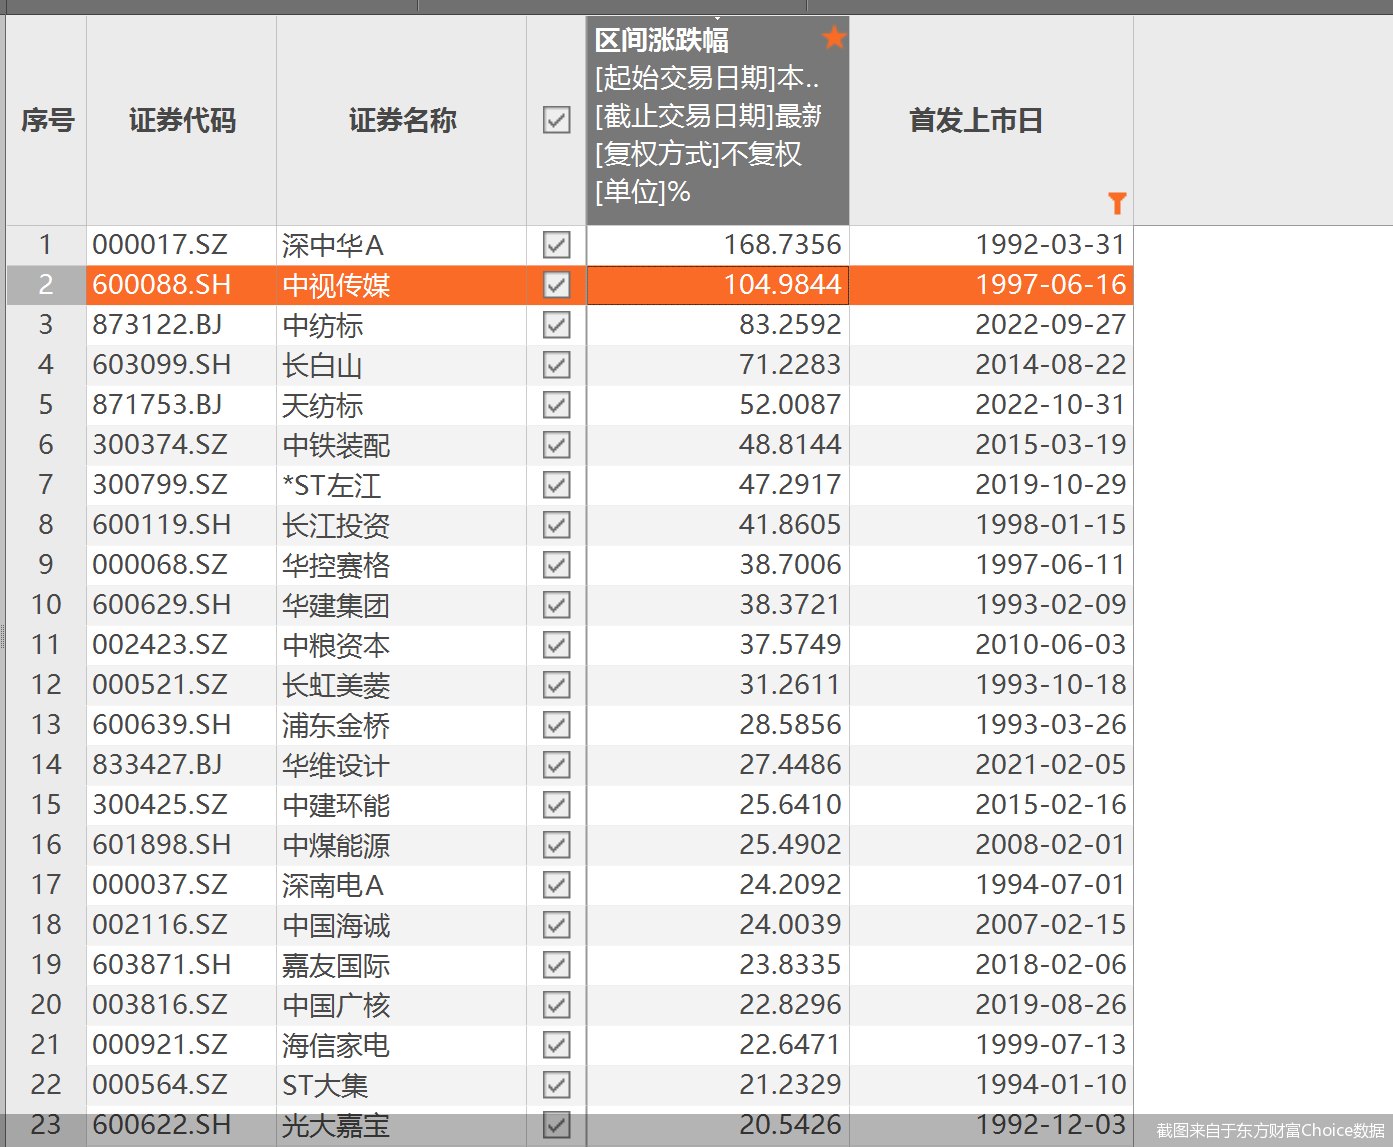
Task: Sort by the 序号 column header
Action: click(47, 120)
